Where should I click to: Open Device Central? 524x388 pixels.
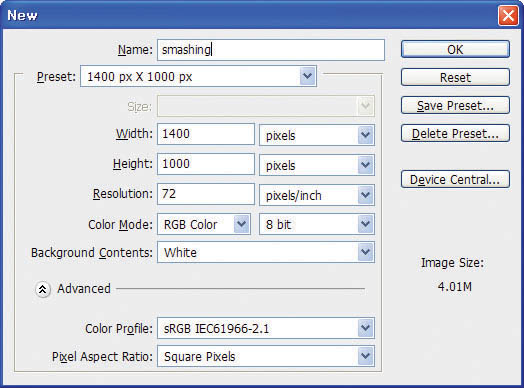(455, 179)
